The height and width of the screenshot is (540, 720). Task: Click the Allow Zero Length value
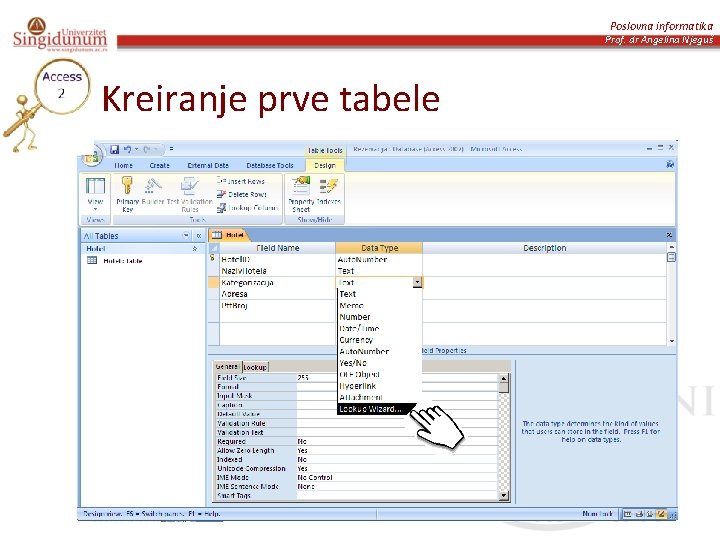coord(397,450)
